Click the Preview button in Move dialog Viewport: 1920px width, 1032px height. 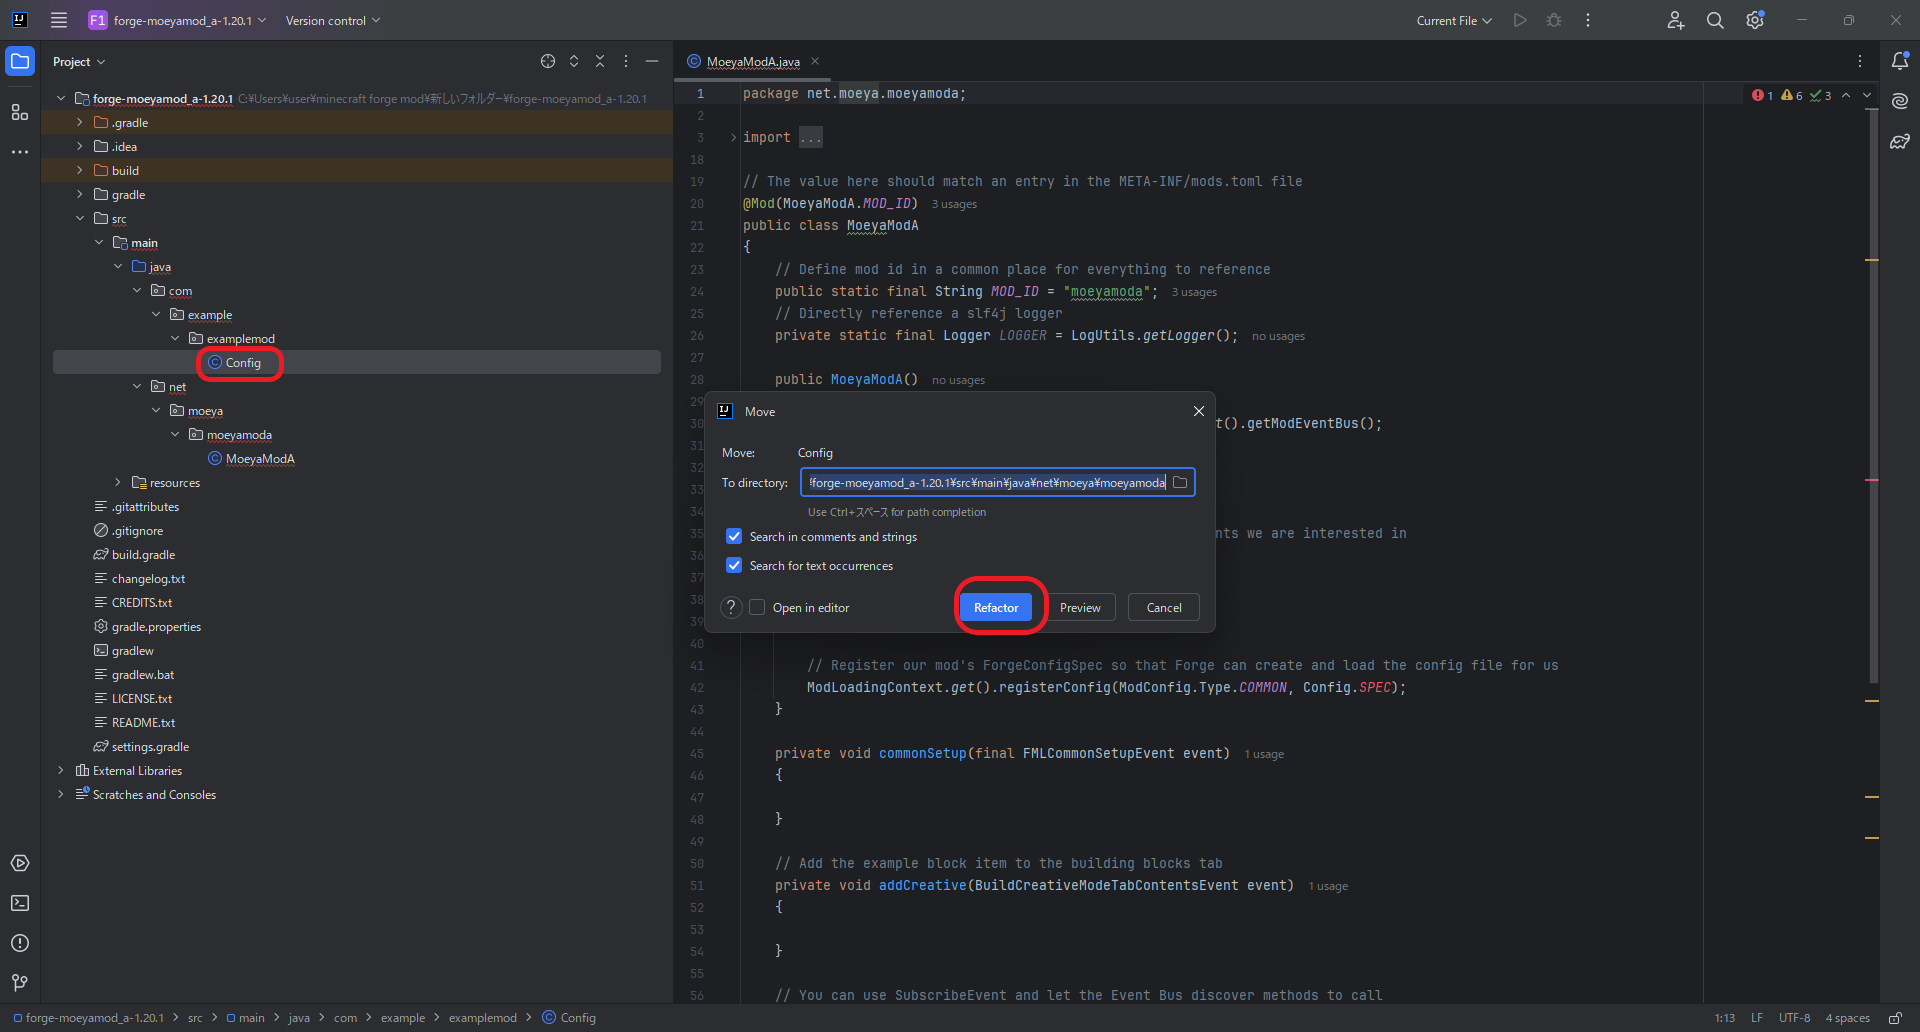(x=1080, y=608)
